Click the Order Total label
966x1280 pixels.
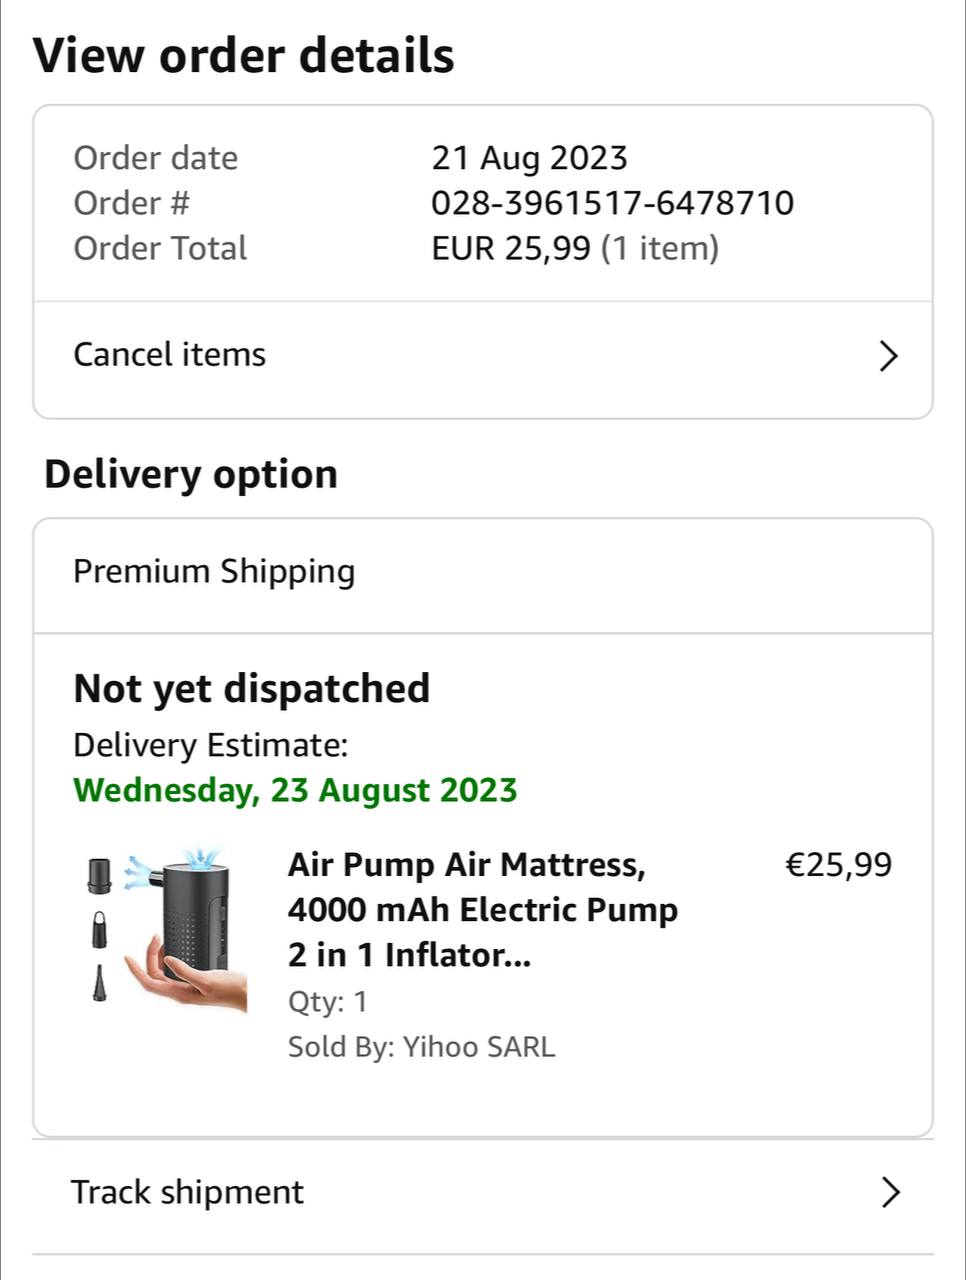(160, 248)
